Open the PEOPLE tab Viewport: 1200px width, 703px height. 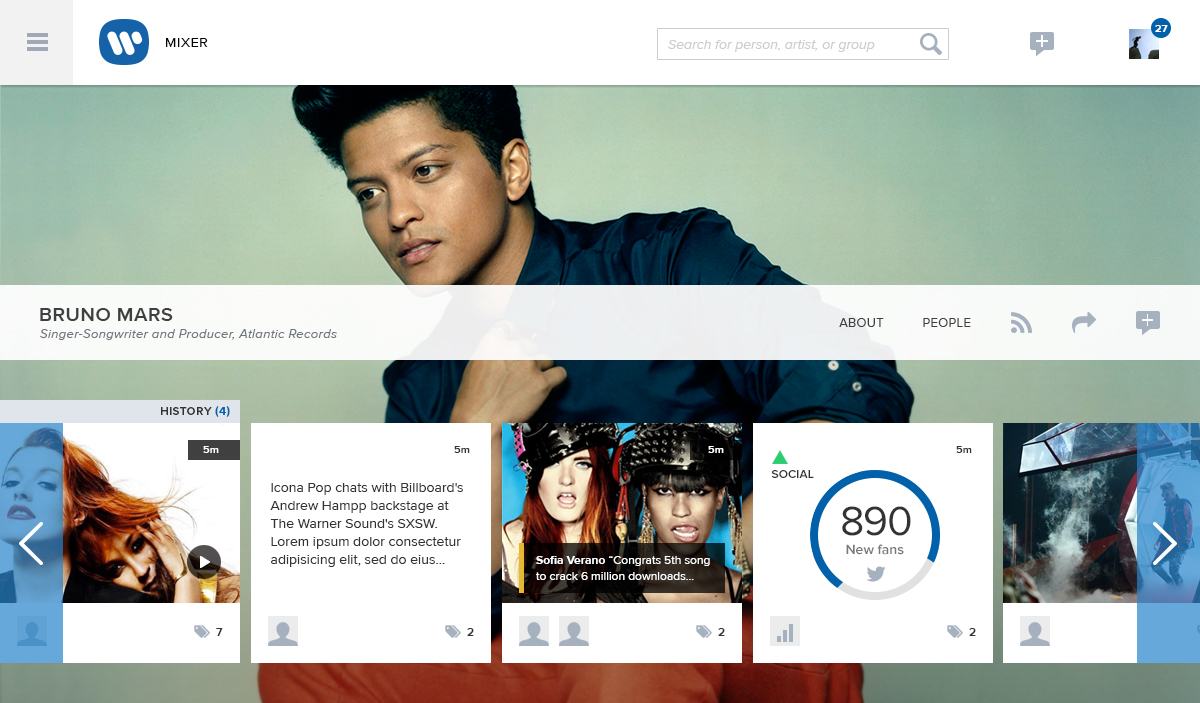click(x=946, y=323)
